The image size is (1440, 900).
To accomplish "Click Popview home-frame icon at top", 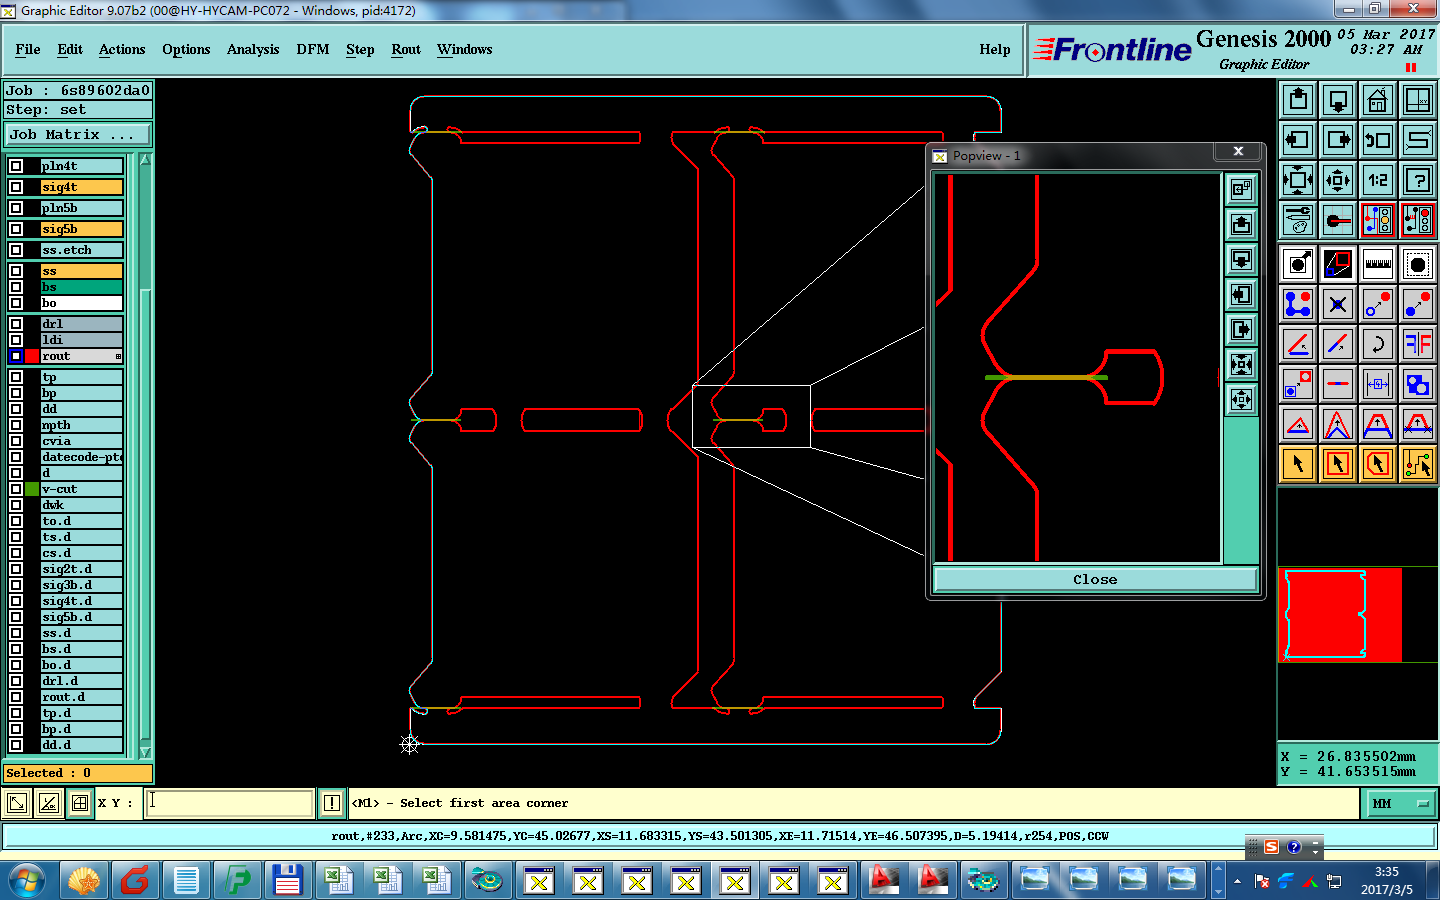I will coord(1241,189).
